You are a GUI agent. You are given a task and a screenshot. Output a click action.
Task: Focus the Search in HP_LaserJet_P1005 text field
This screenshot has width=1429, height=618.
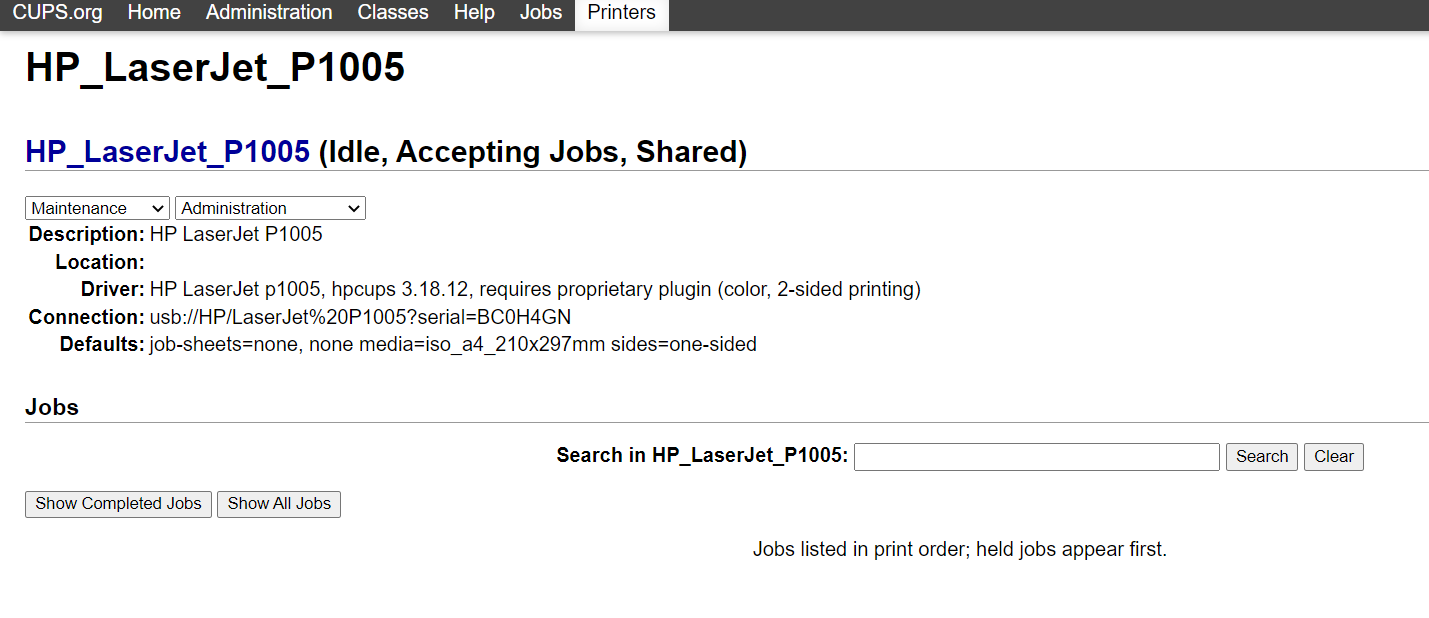click(1036, 457)
